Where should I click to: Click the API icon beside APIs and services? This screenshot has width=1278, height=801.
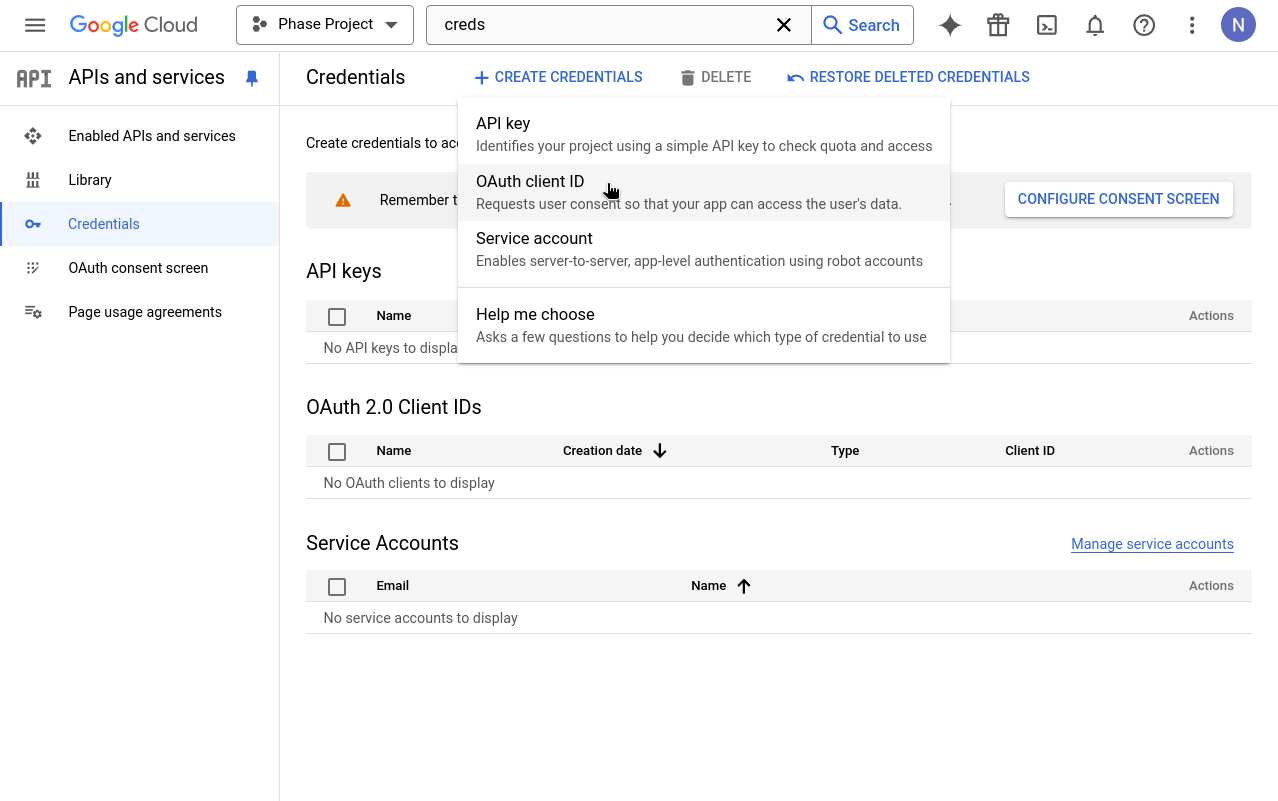tap(34, 78)
